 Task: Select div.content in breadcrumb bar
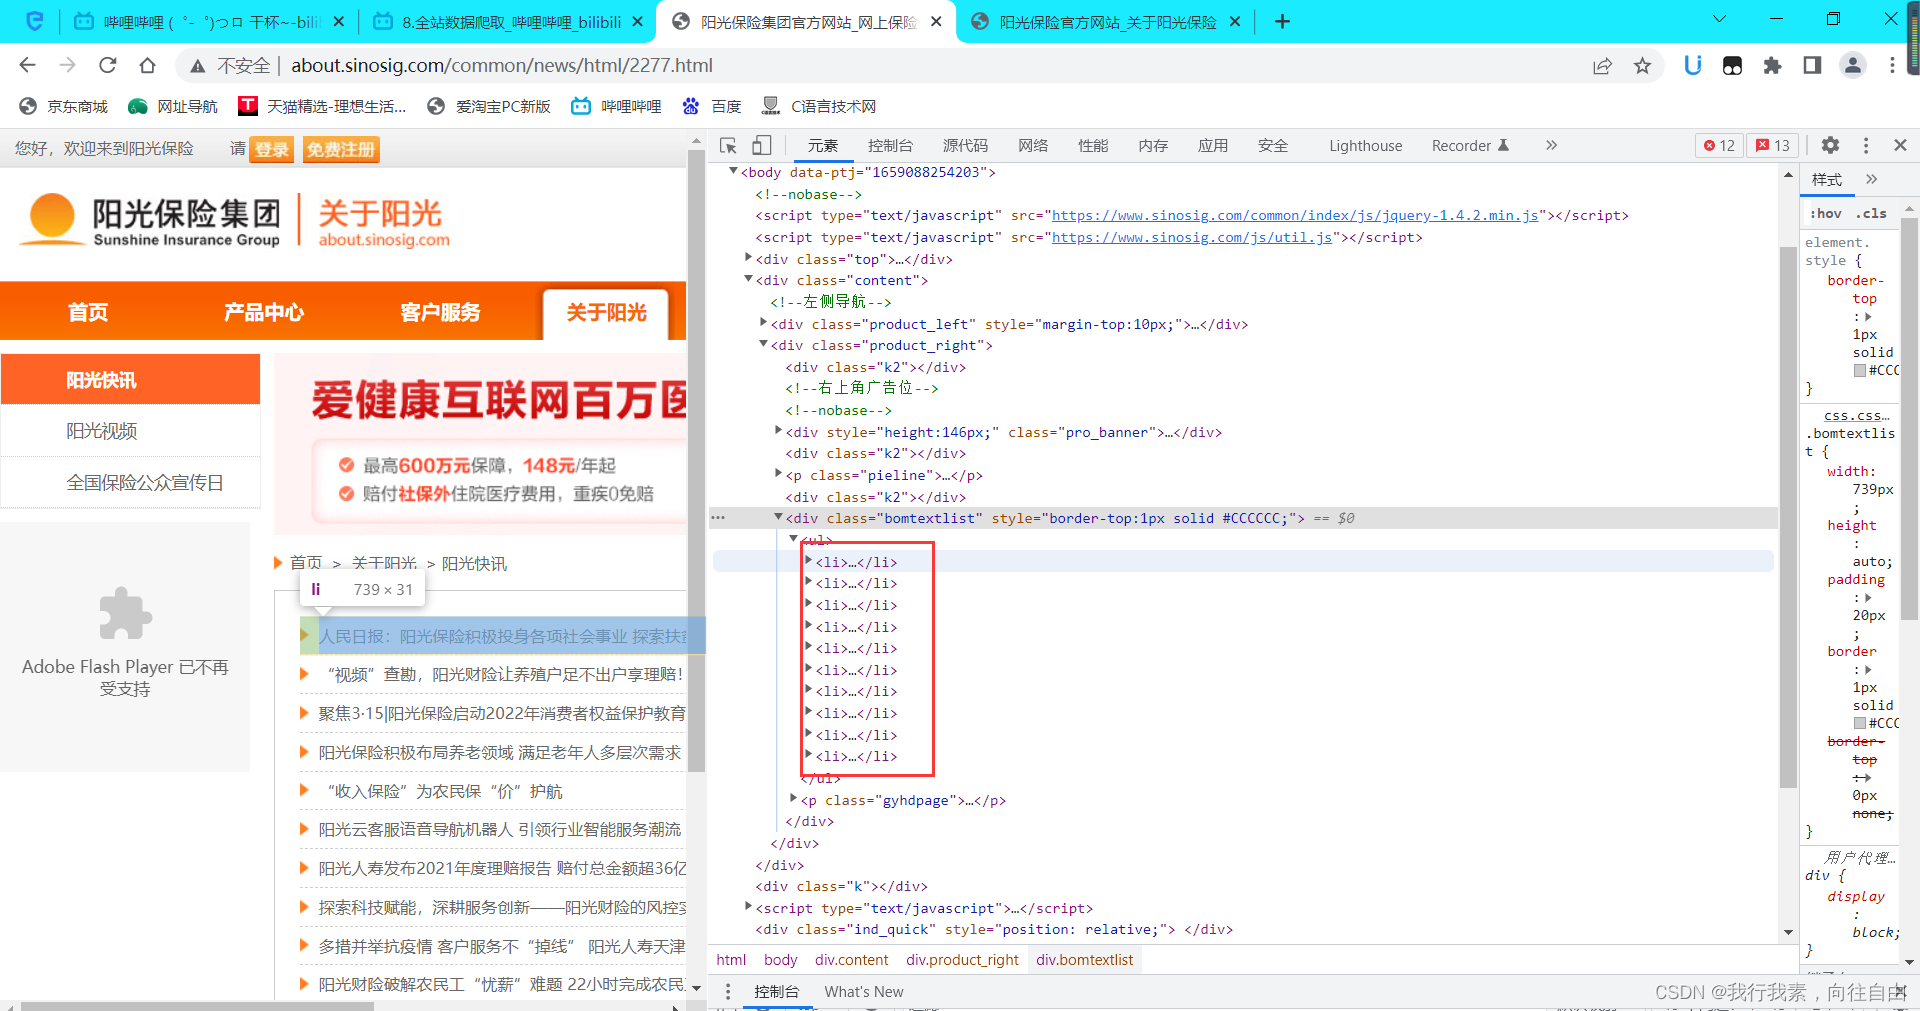[x=851, y=960]
